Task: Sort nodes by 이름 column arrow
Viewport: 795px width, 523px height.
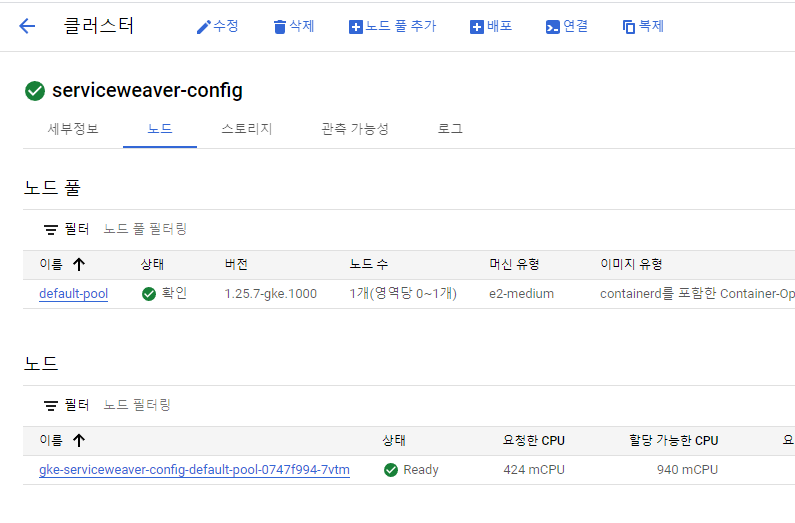Action: click(x=80, y=441)
